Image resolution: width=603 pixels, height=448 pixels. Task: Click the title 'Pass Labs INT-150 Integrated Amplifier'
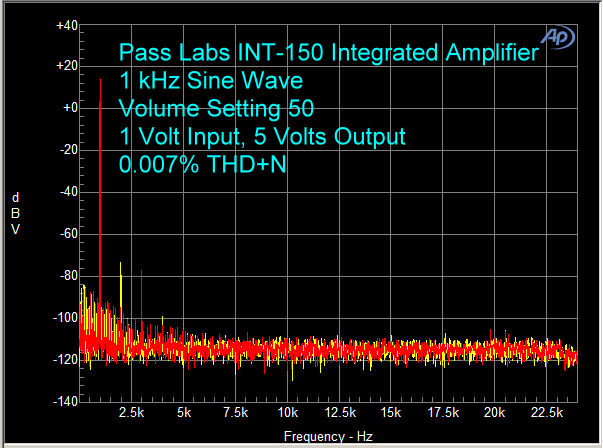329,52
